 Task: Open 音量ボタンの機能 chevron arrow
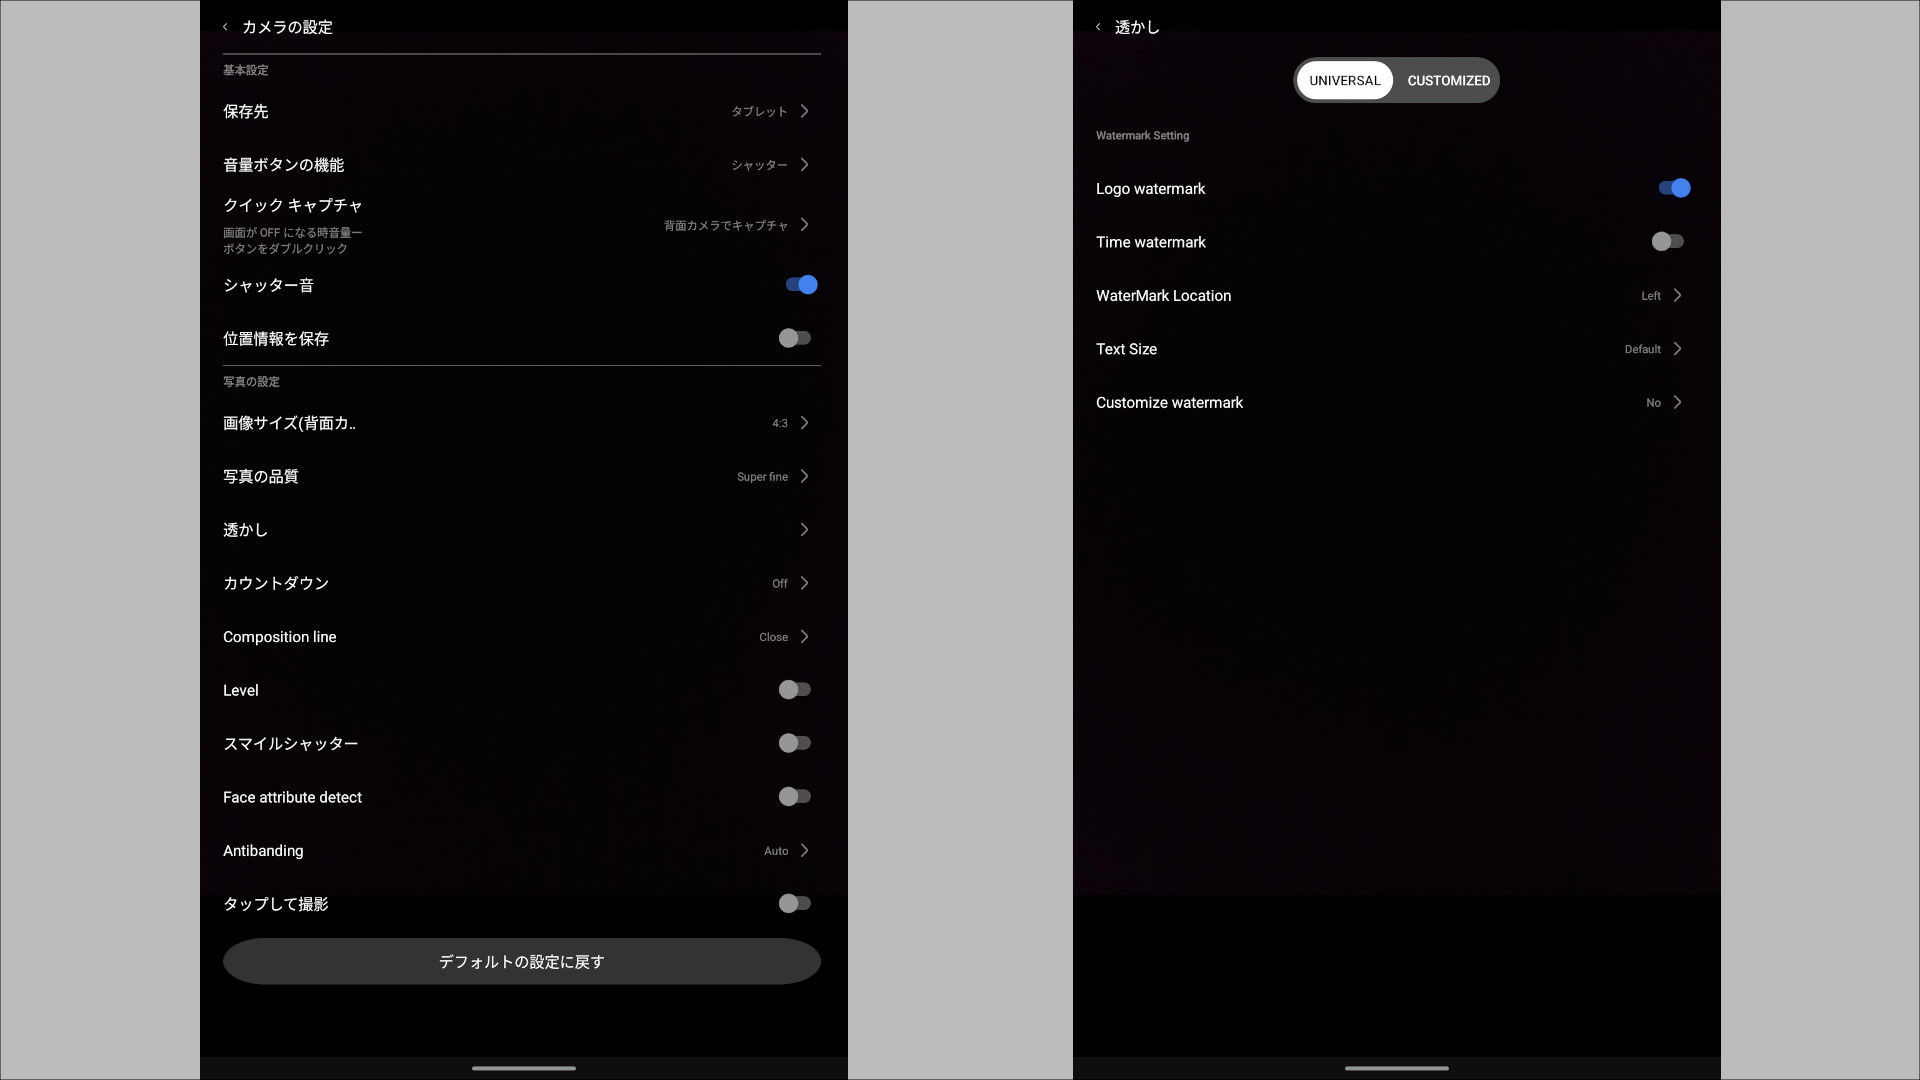tap(804, 165)
